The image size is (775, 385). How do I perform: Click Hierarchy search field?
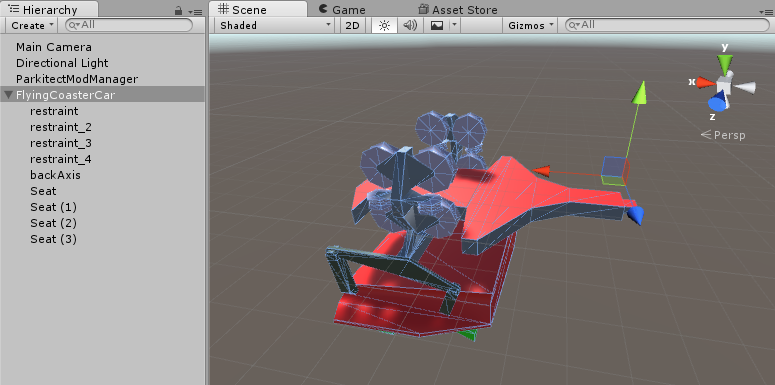pyautogui.click(x=129, y=25)
